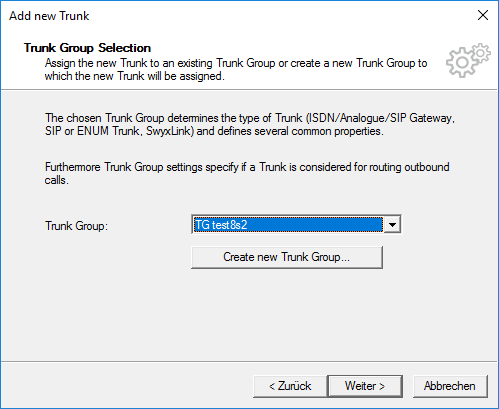This screenshot has height=409, width=499.
Task: Click the Assign the new Trunk description text
Action: (x=236, y=69)
